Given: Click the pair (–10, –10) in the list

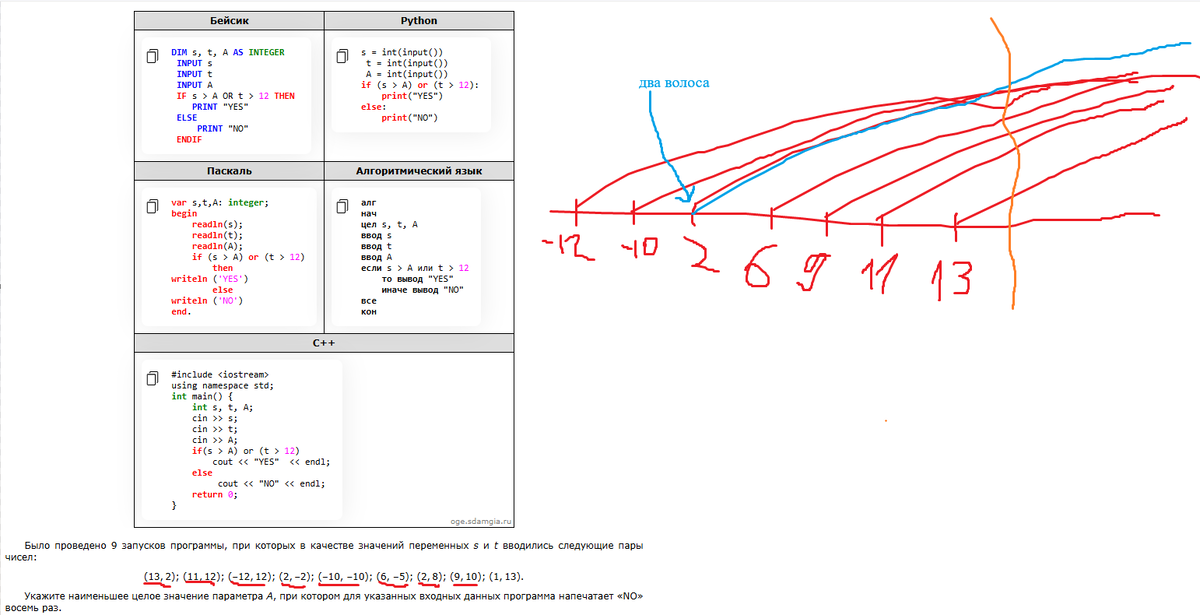Looking at the screenshot, I should [x=345, y=578].
